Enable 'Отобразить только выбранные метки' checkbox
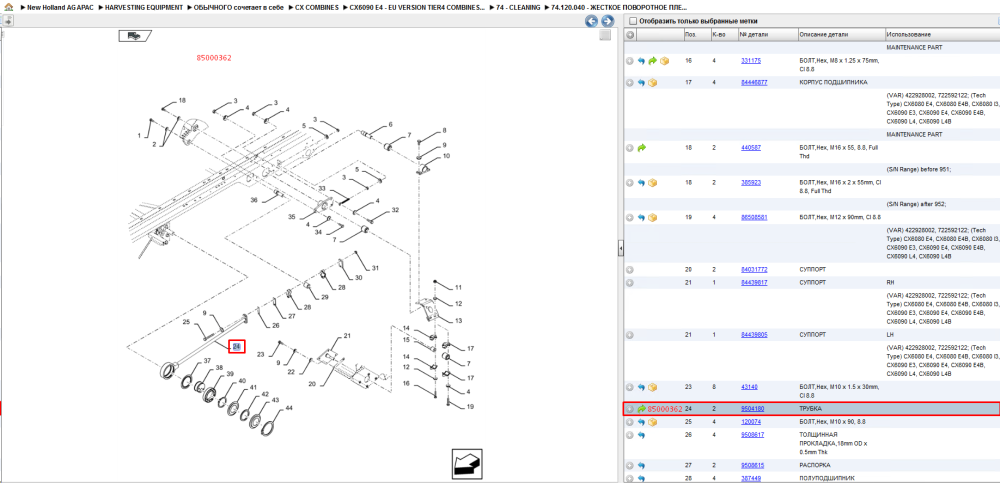1000x483 pixels. (633, 21)
